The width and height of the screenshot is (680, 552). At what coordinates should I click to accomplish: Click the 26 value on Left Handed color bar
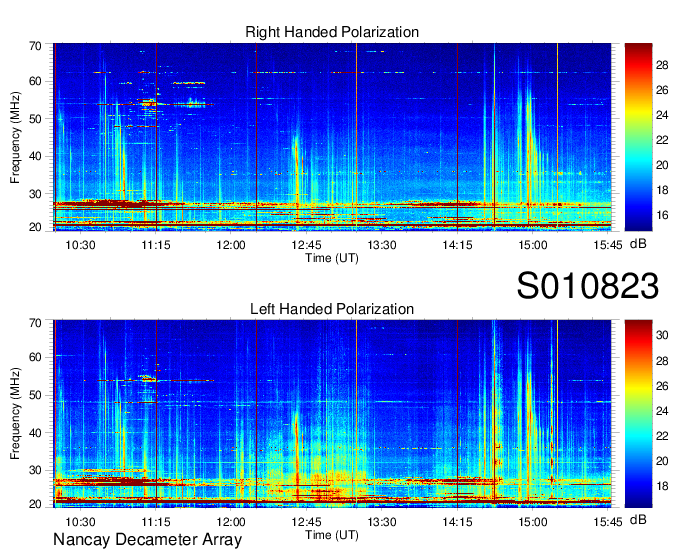point(662,386)
